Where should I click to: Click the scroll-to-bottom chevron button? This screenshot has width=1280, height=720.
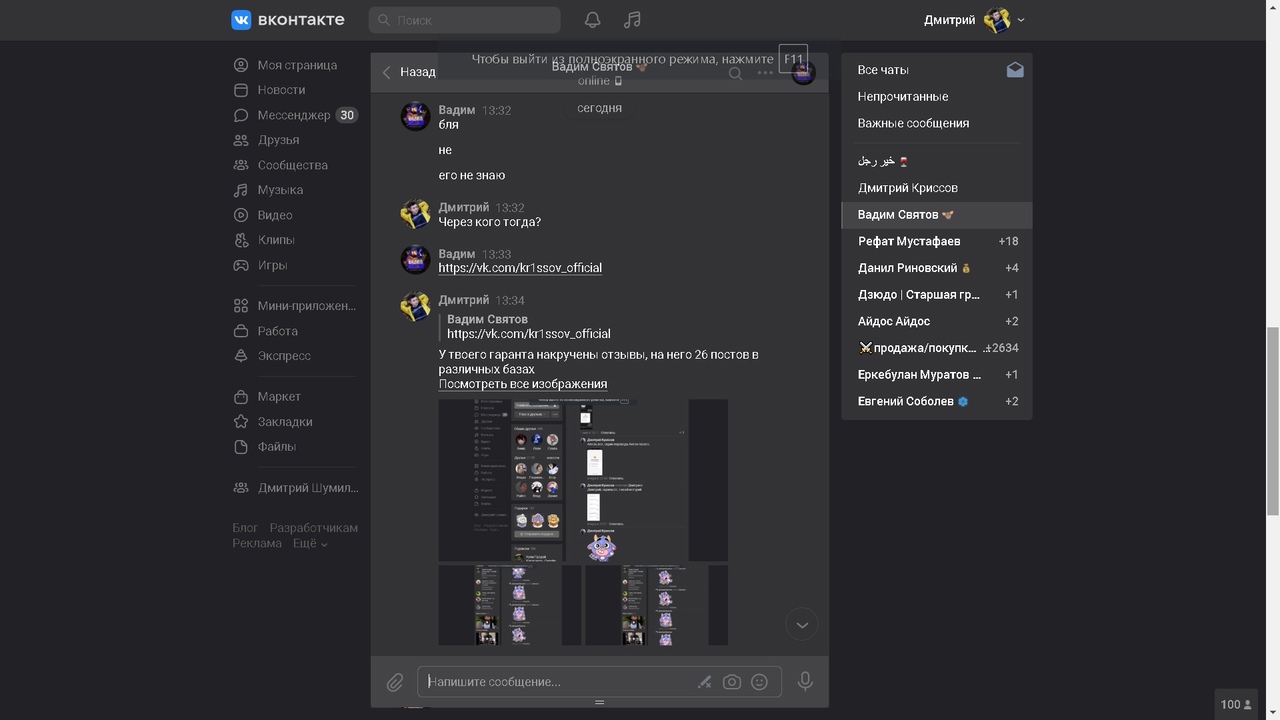[x=801, y=625]
